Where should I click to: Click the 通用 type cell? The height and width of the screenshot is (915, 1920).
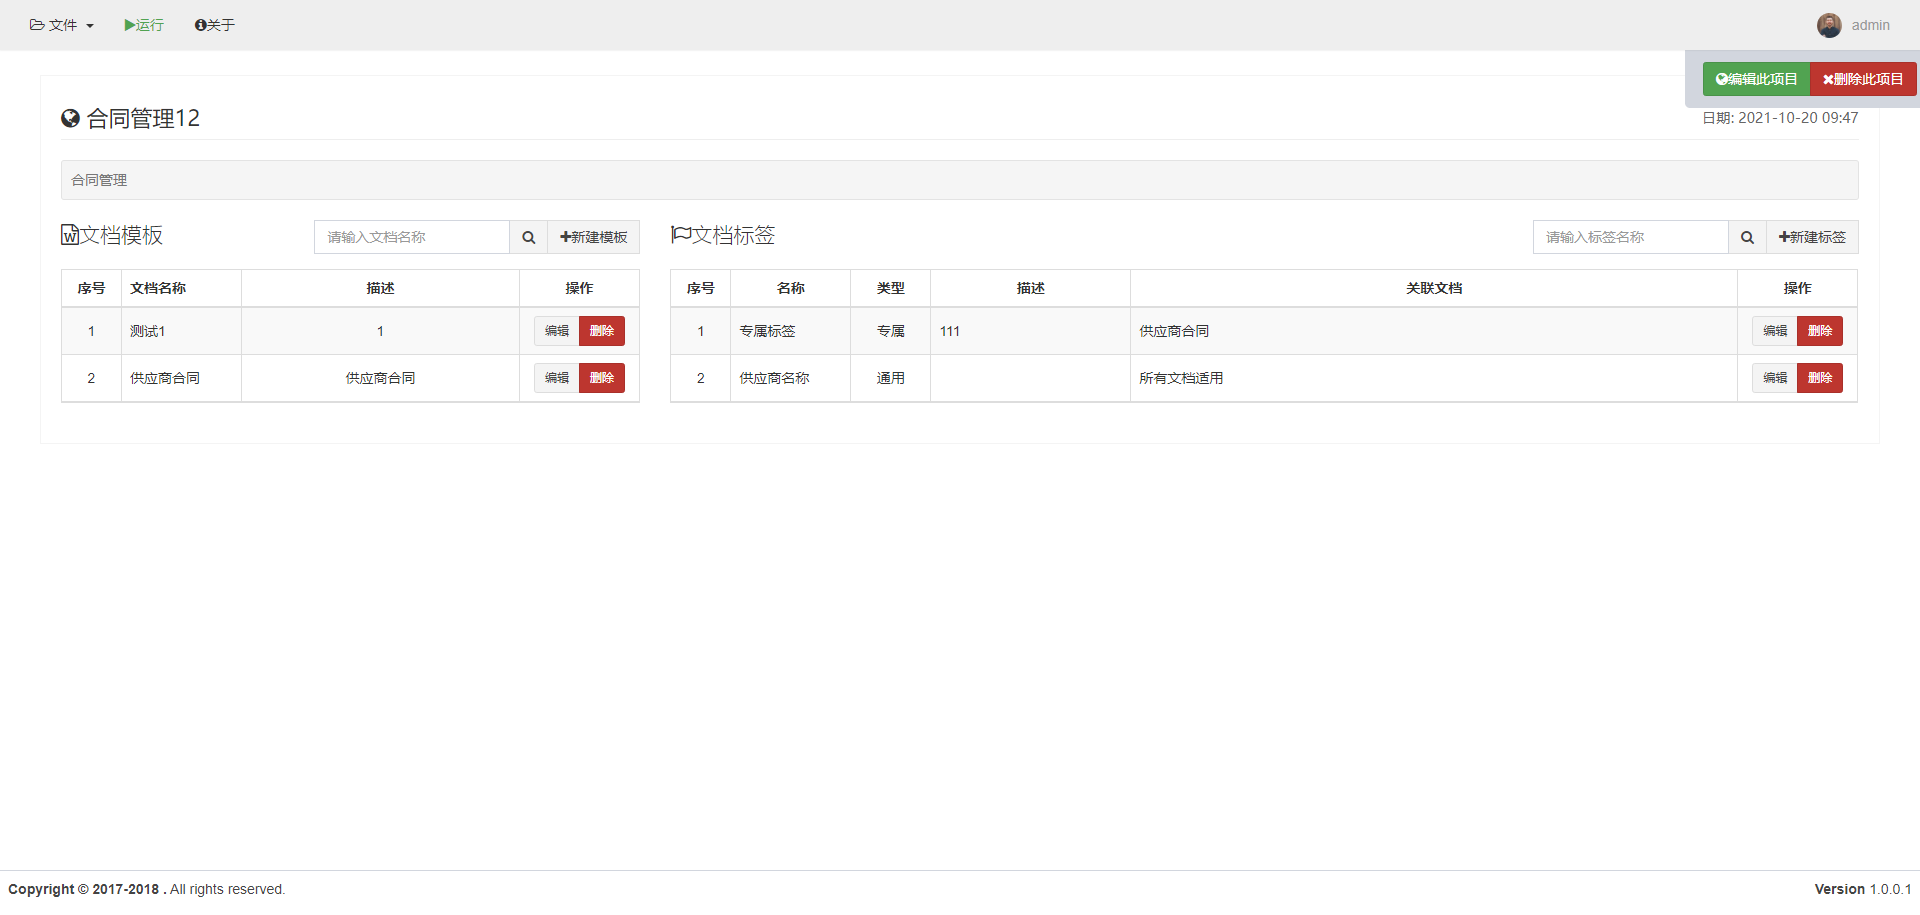pos(890,378)
